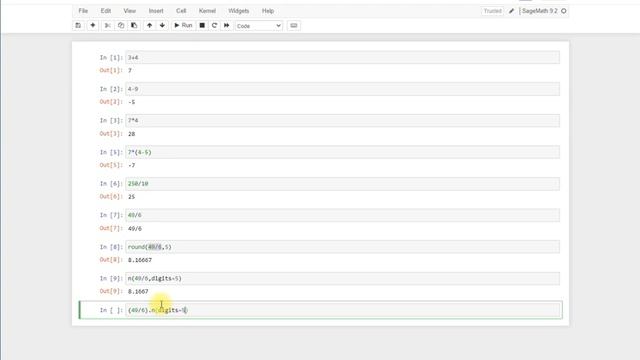Click the In [1] prompt label
Viewport: 640px width, 360px height.
tap(111, 58)
